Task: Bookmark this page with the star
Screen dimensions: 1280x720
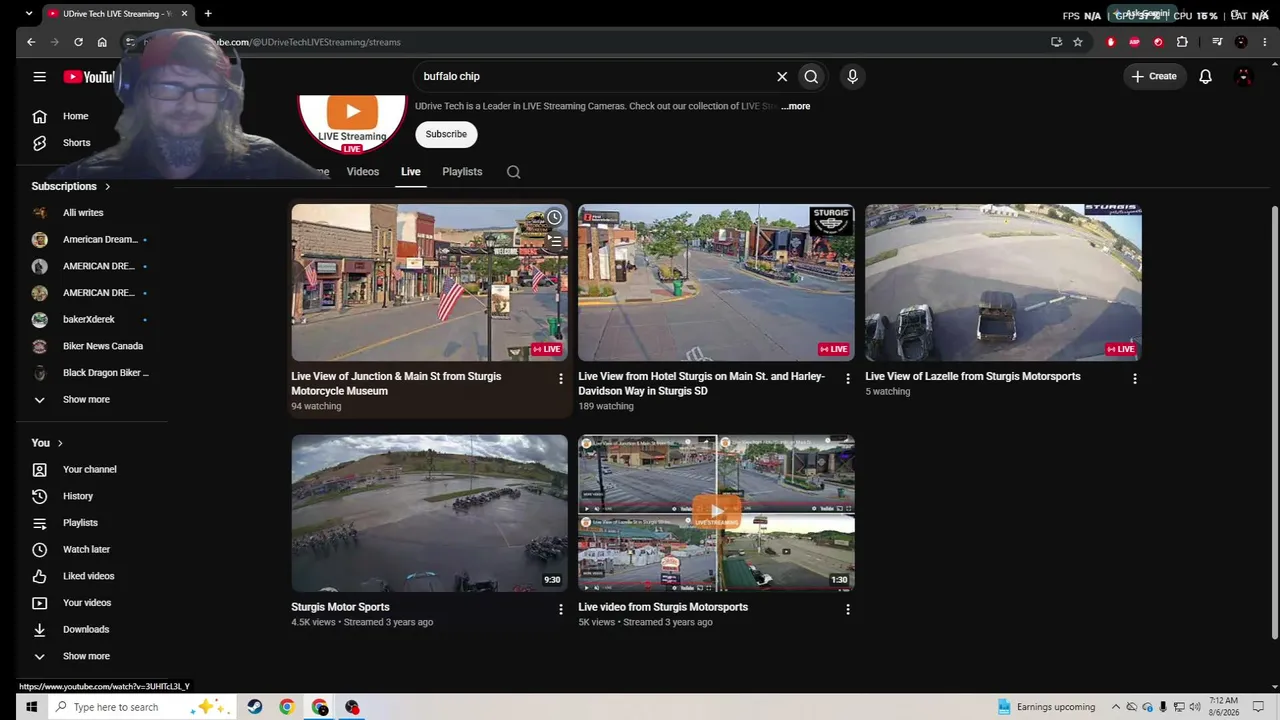Action: 1078,42
